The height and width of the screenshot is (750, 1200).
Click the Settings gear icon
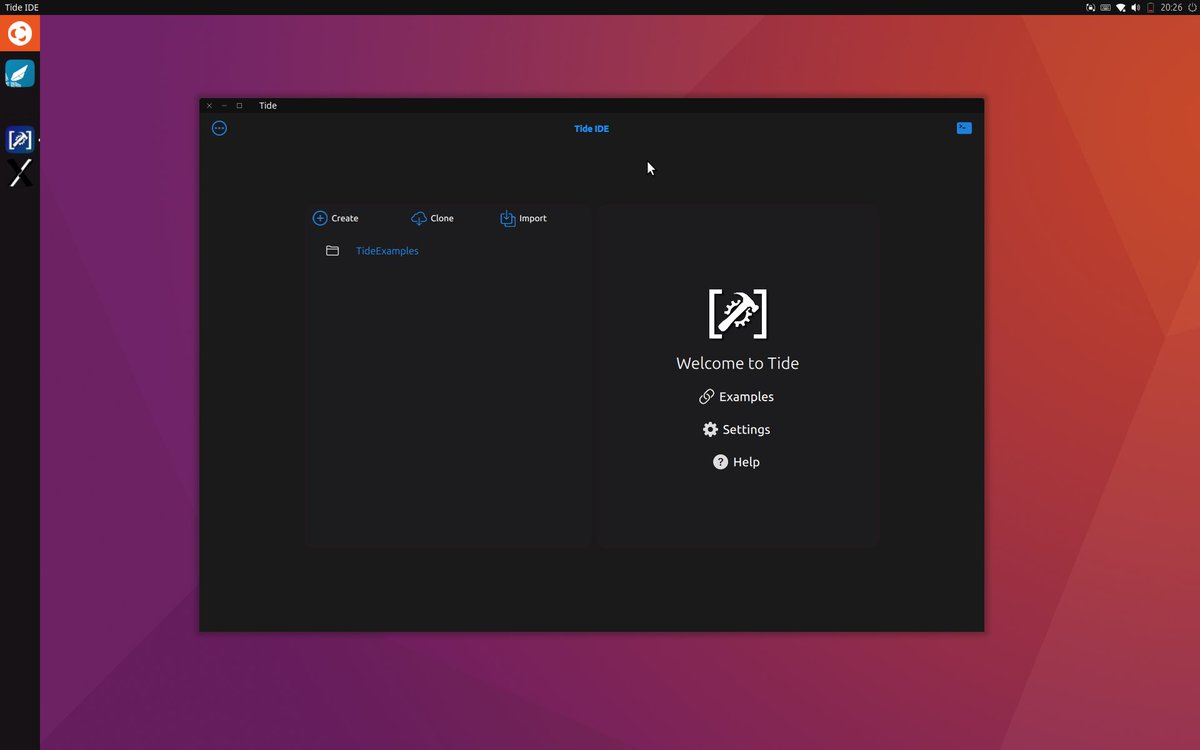coord(710,429)
